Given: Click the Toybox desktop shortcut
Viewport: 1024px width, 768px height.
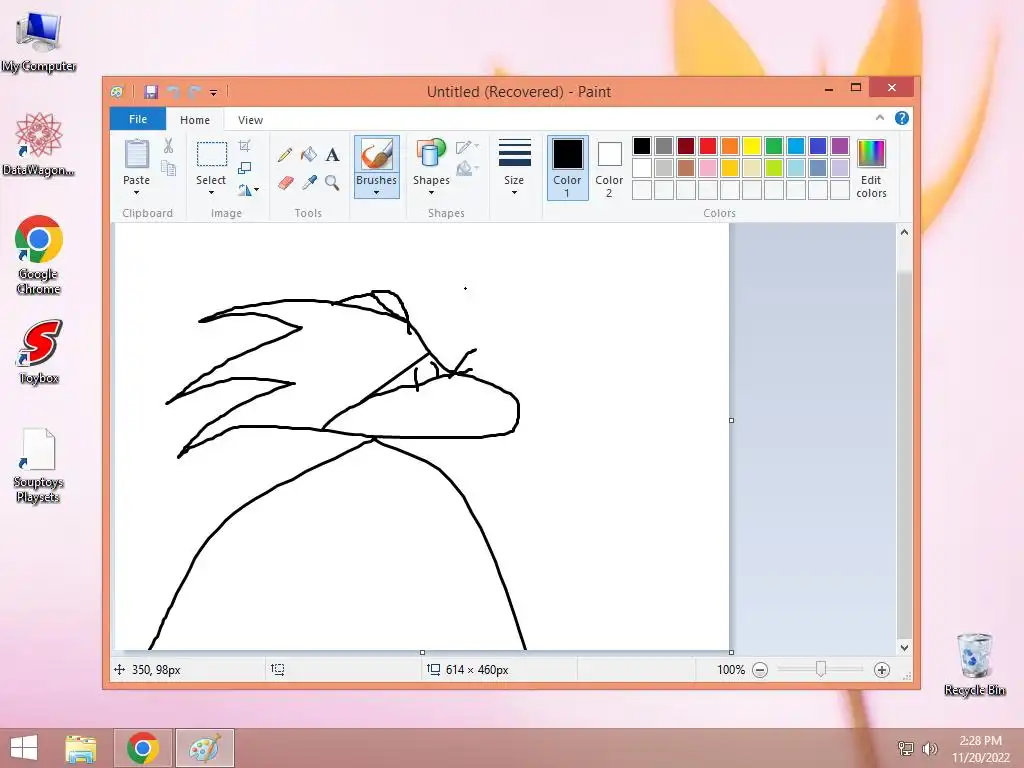Looking at the screenshot, I should click(39, 353).
